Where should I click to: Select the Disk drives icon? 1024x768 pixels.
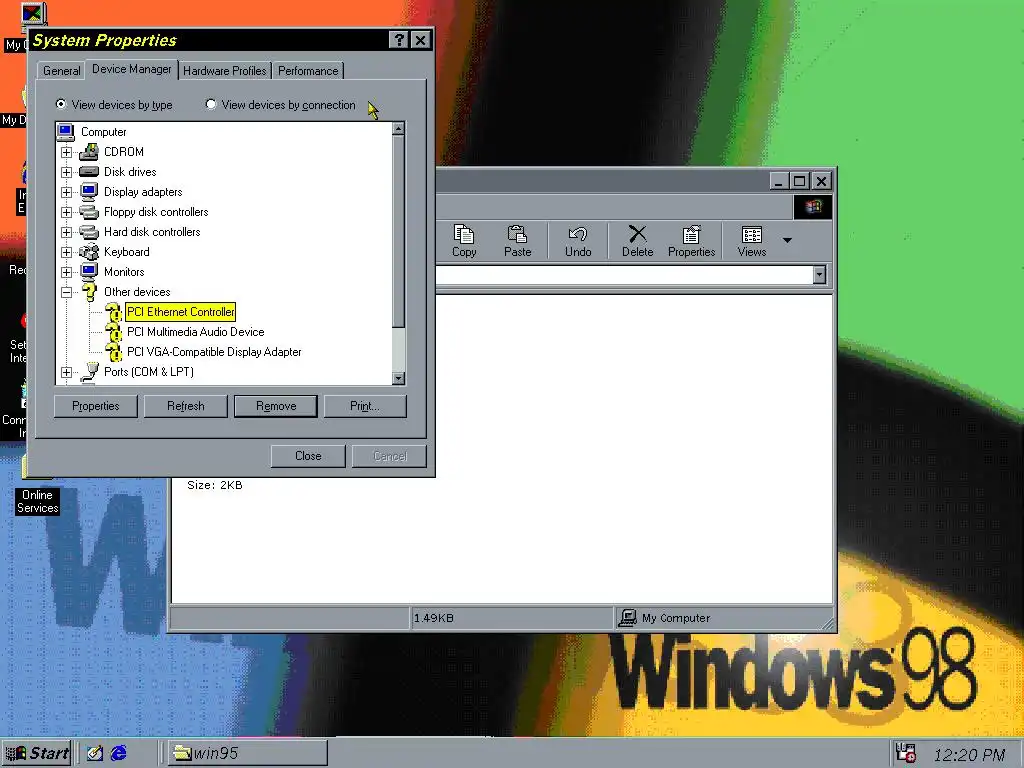[89, 172]
